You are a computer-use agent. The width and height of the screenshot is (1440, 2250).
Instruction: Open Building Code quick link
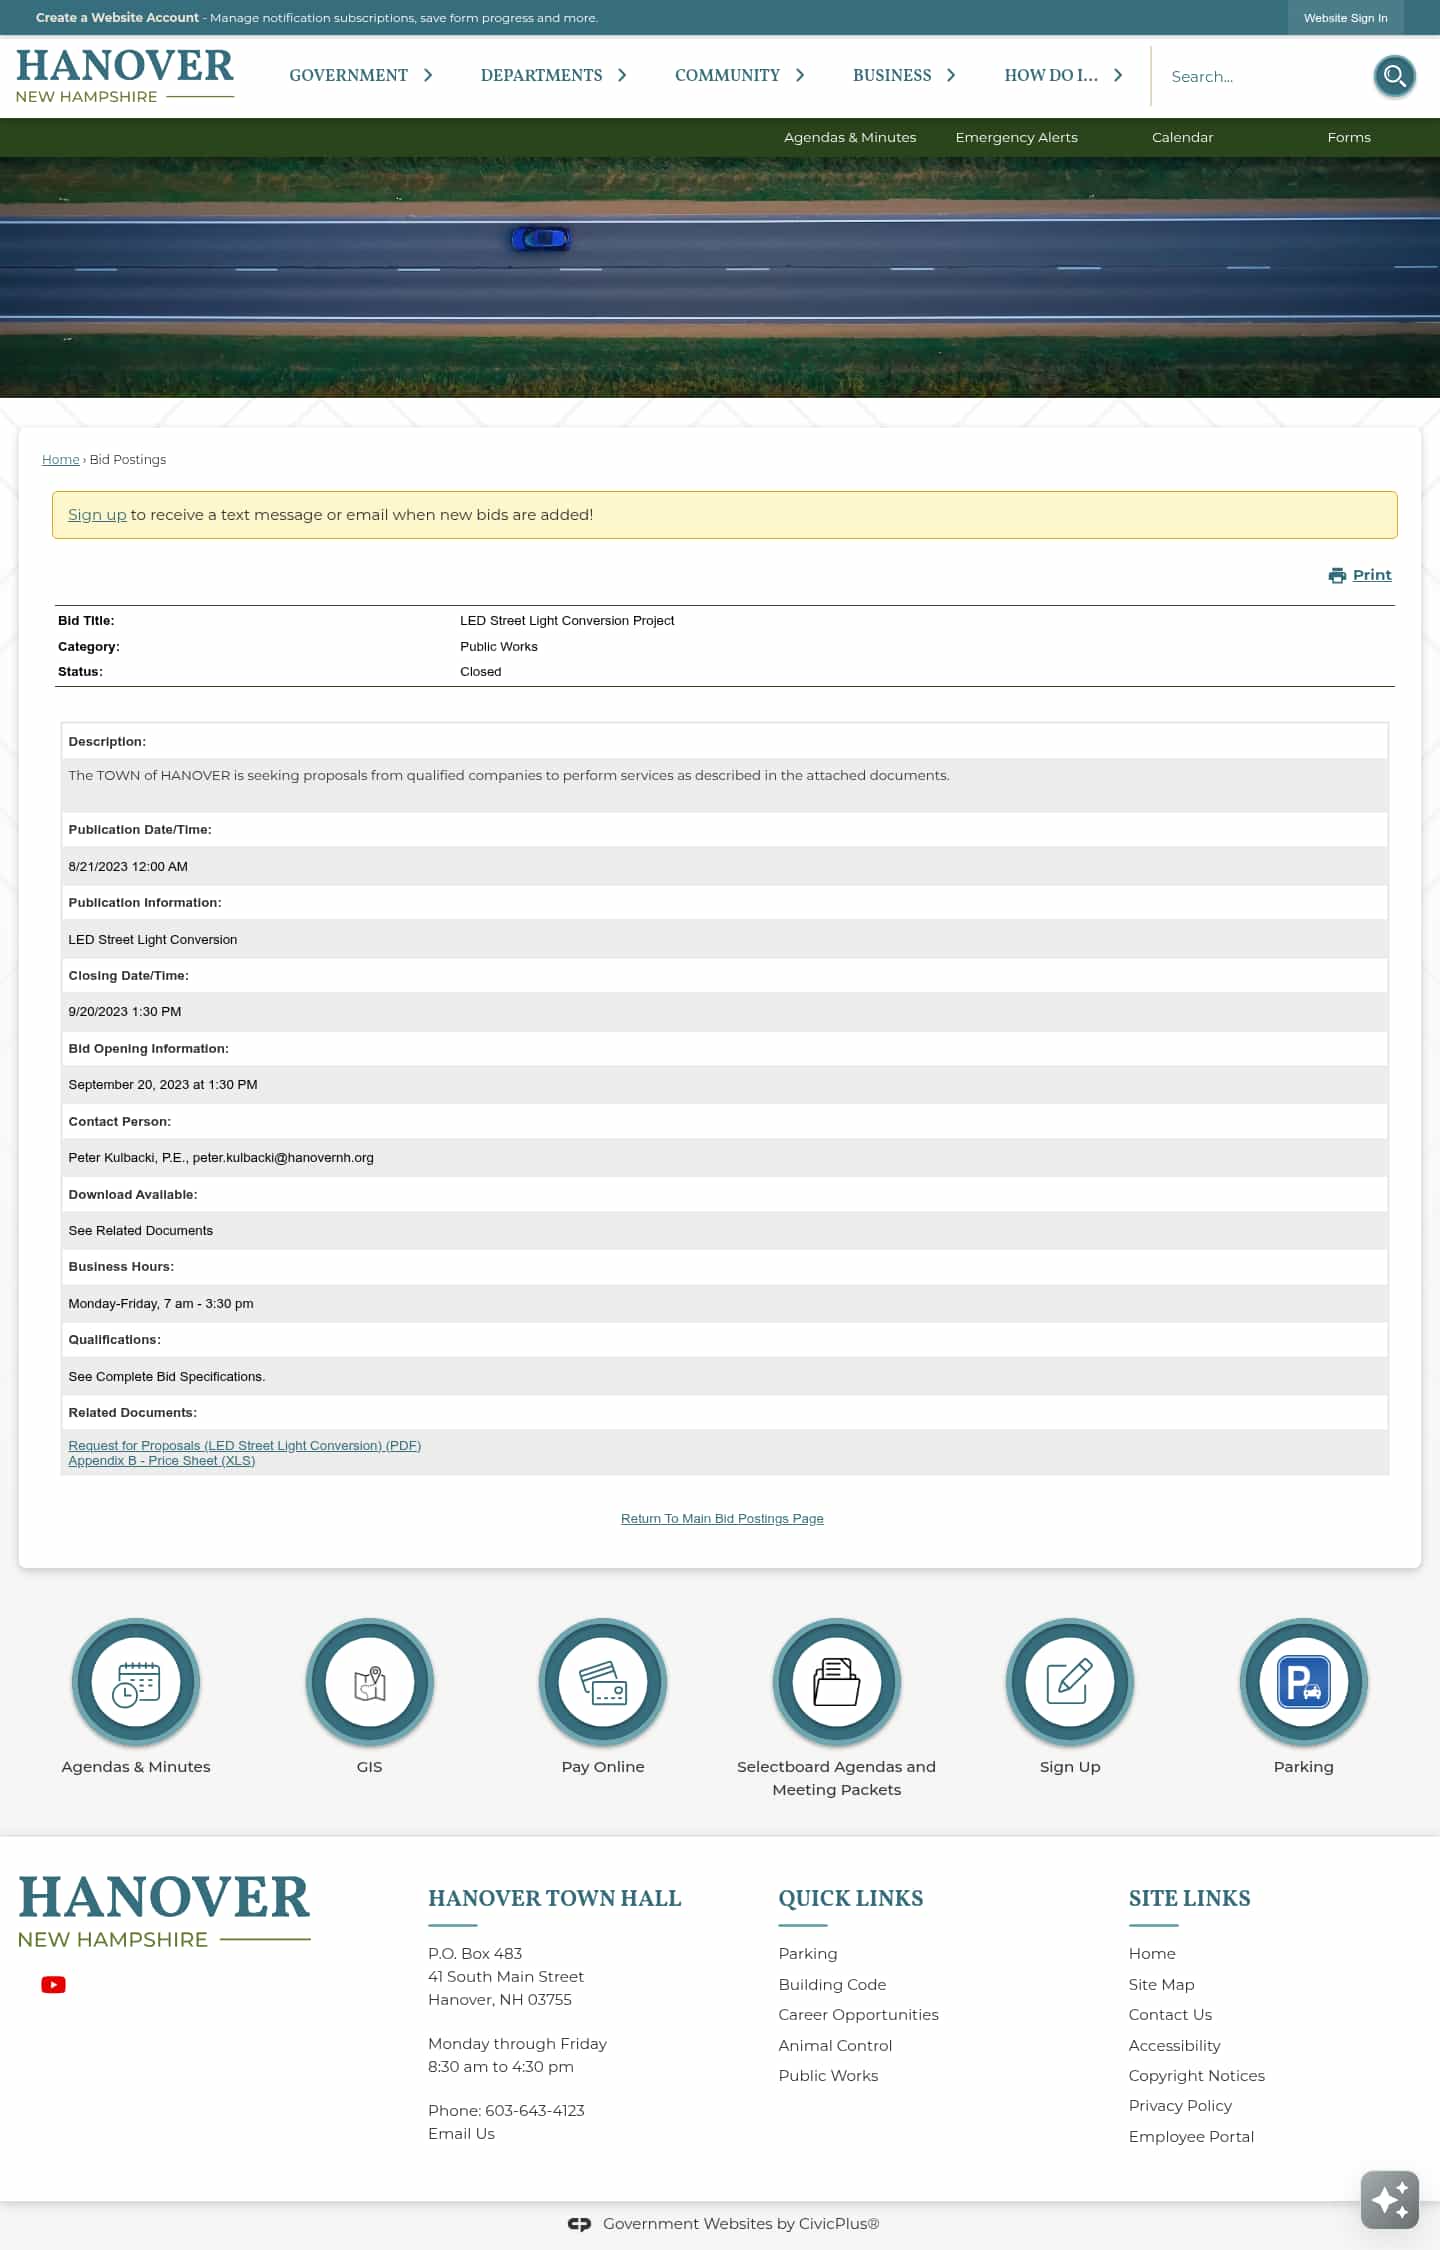point(832,1984)
